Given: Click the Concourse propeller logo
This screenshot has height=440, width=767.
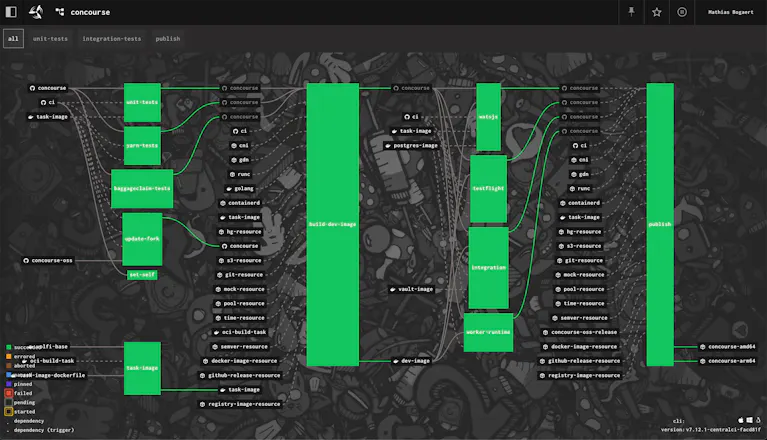Looking at the screenshot, I should click(x=36, y=12).
